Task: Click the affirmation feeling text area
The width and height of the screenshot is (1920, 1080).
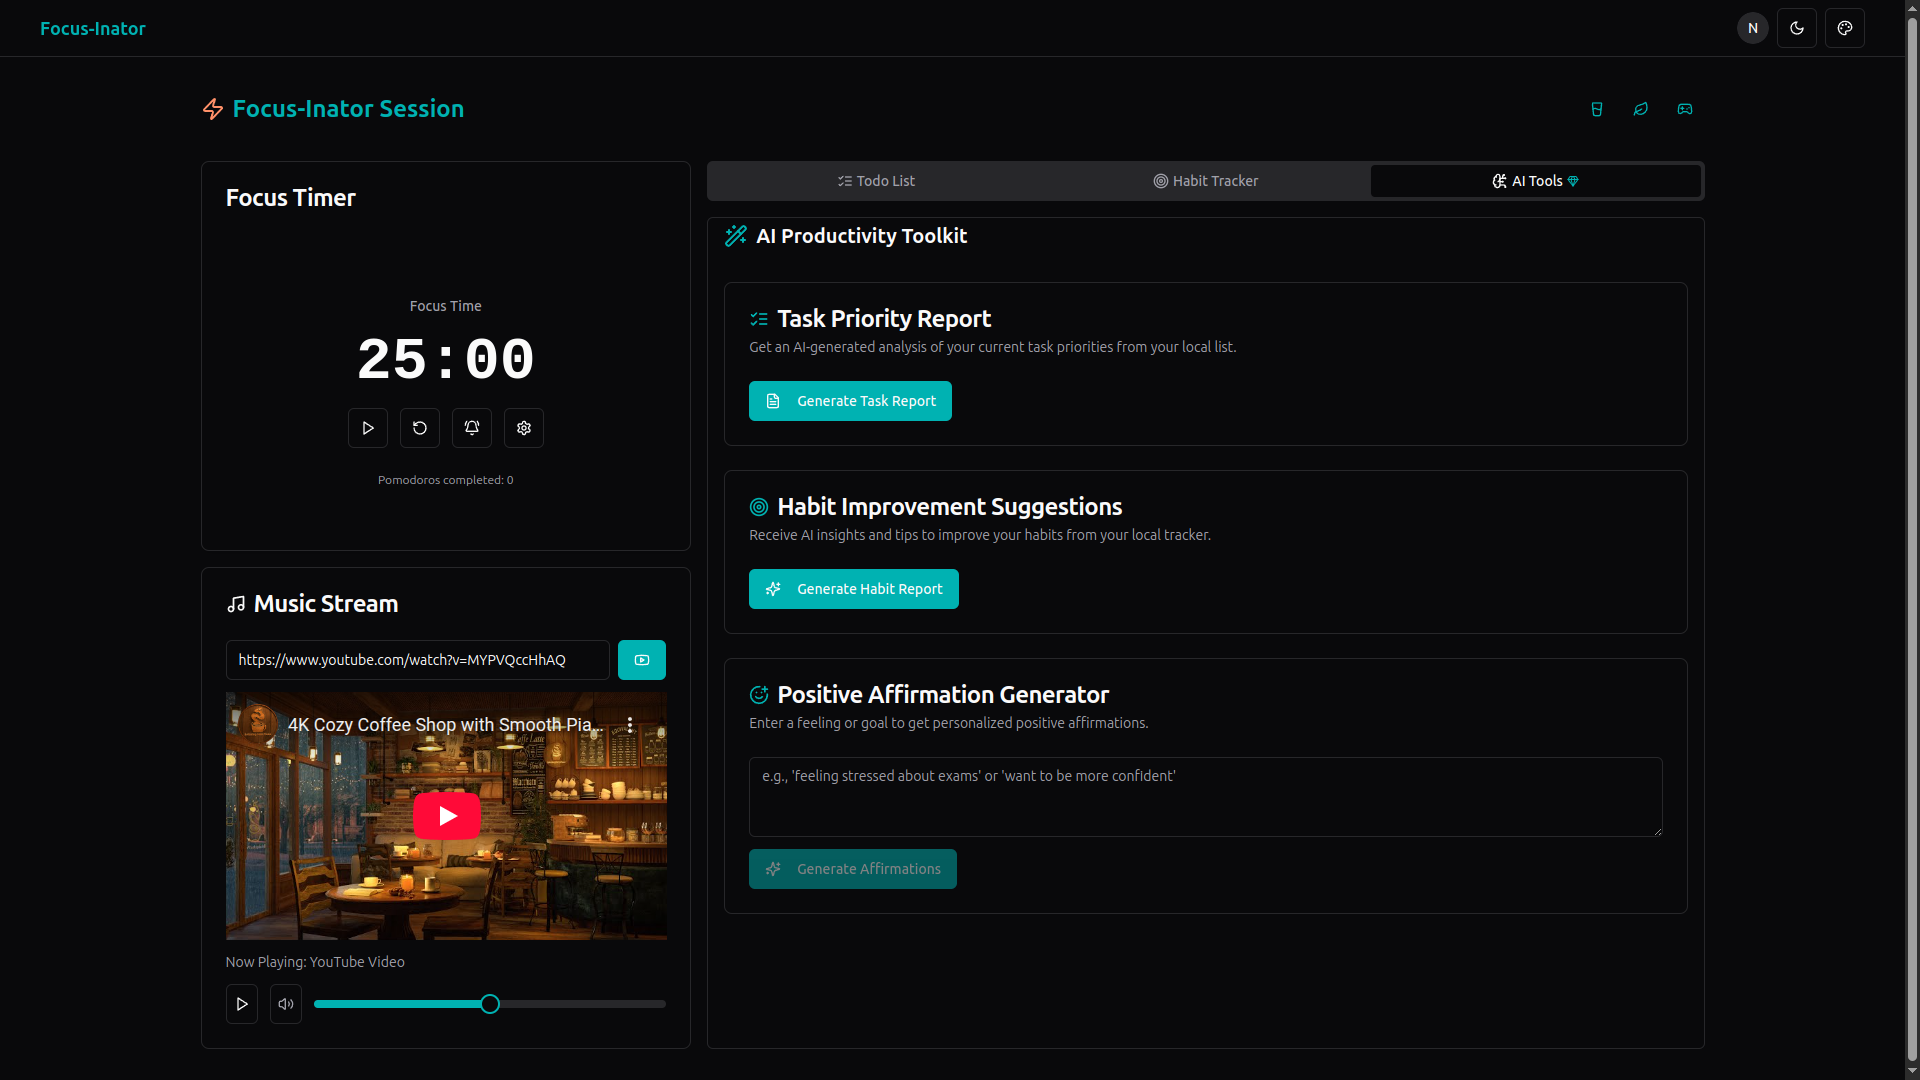Action: click(x=1205, y=796)
